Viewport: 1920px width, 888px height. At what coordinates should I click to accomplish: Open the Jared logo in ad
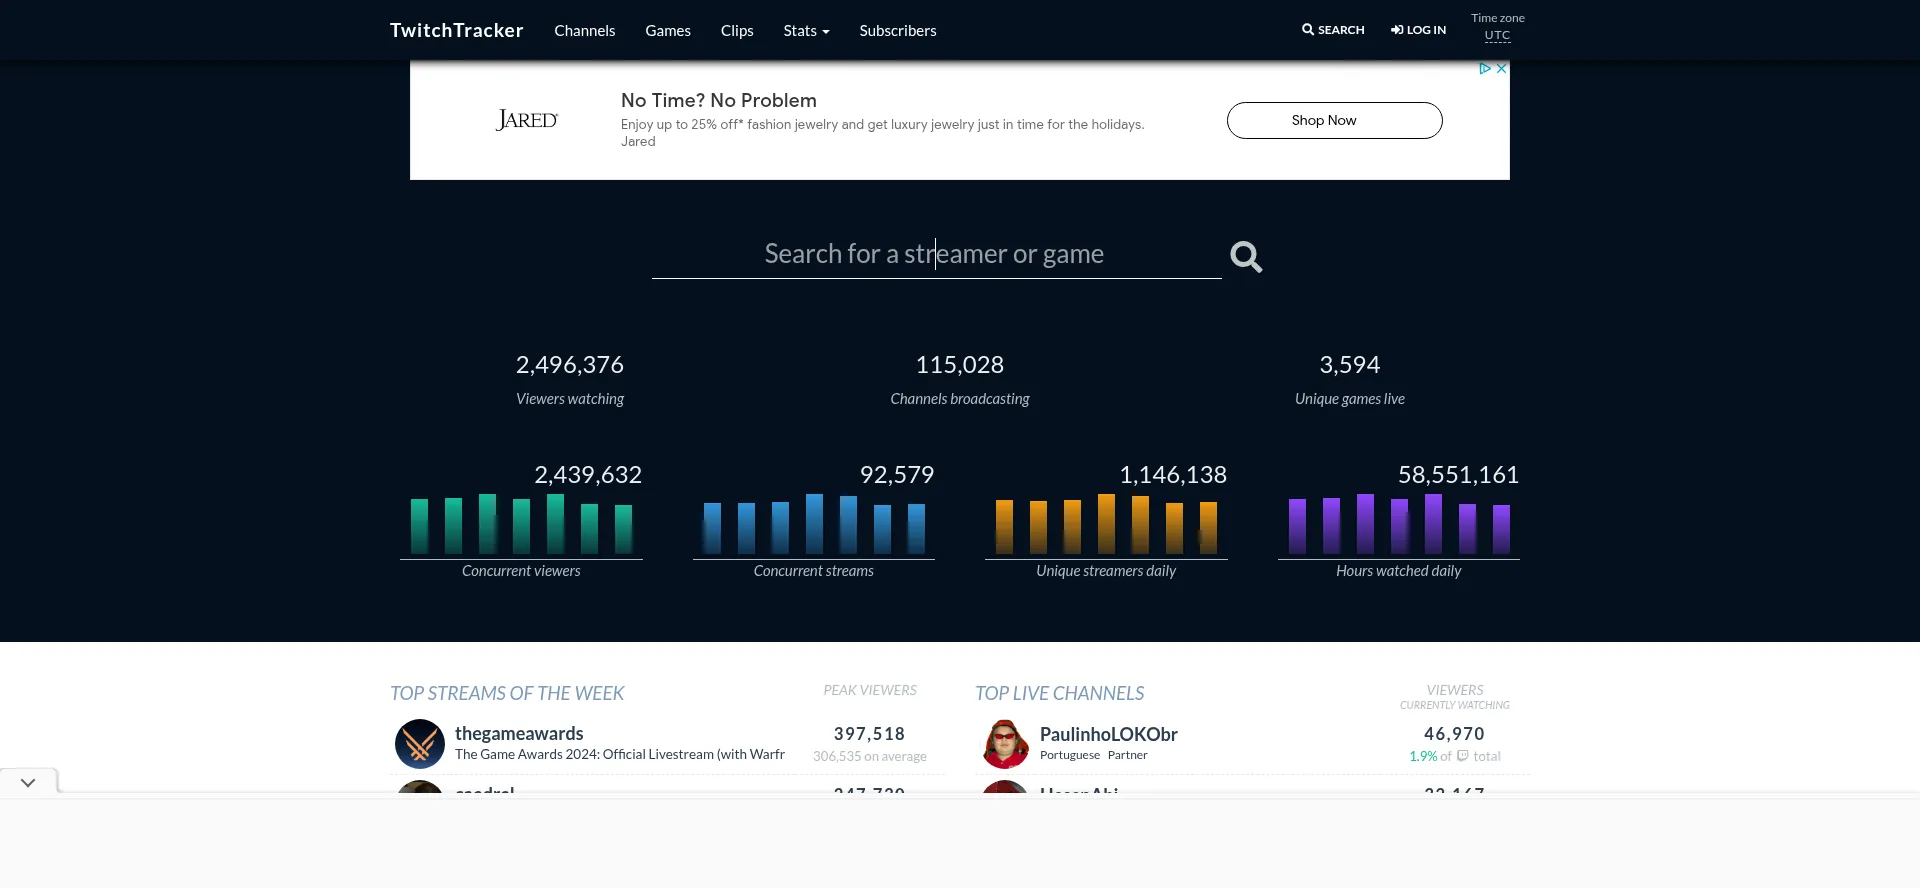click(526, 120)
